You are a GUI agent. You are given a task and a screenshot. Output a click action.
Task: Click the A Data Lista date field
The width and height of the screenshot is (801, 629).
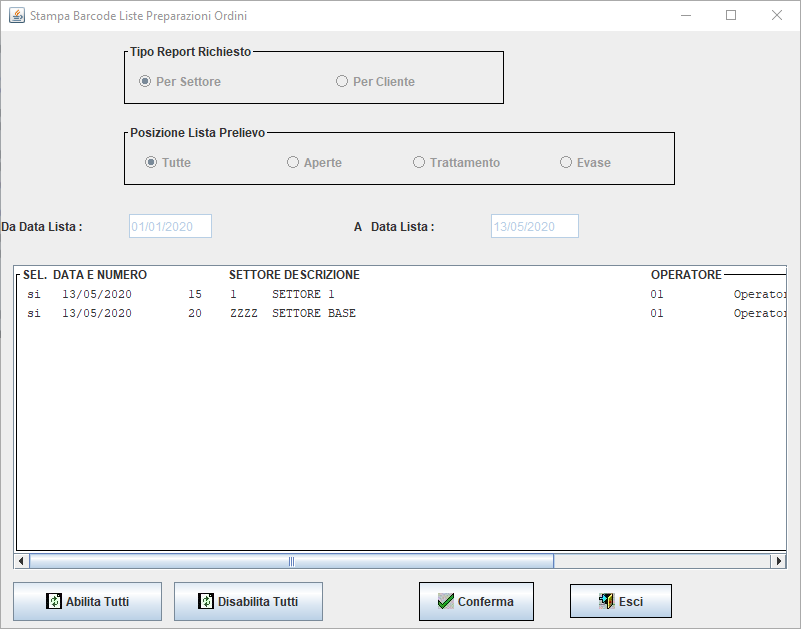(x=534, y=227)
